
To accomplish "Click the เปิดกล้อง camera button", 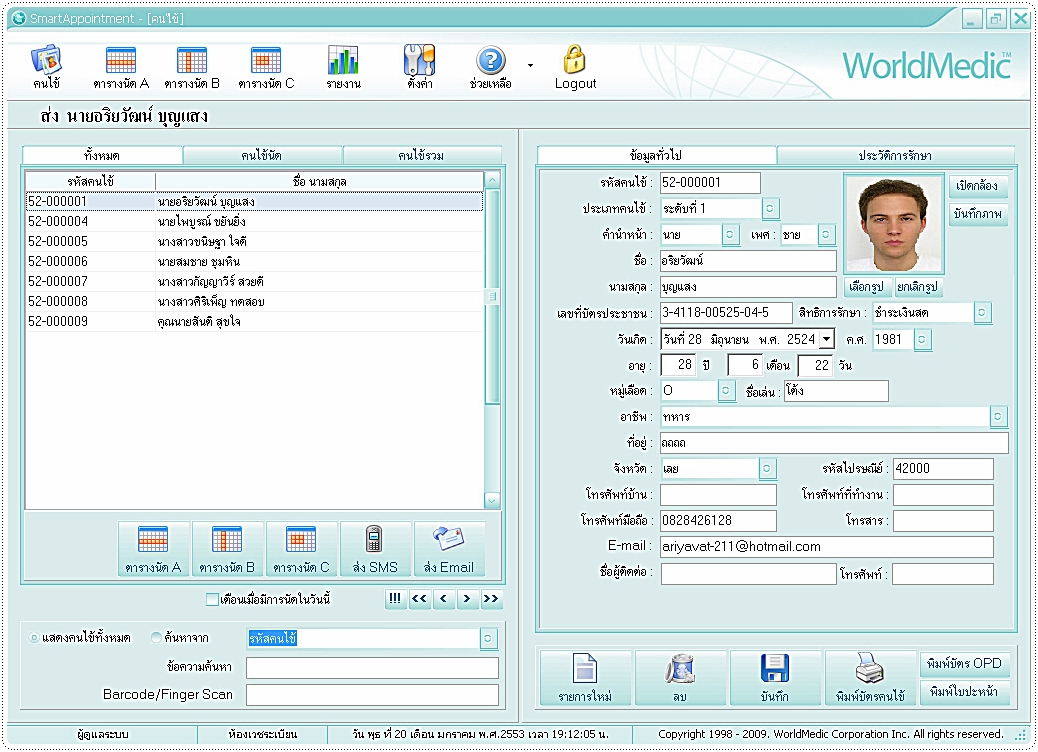I will coord(978,187).
